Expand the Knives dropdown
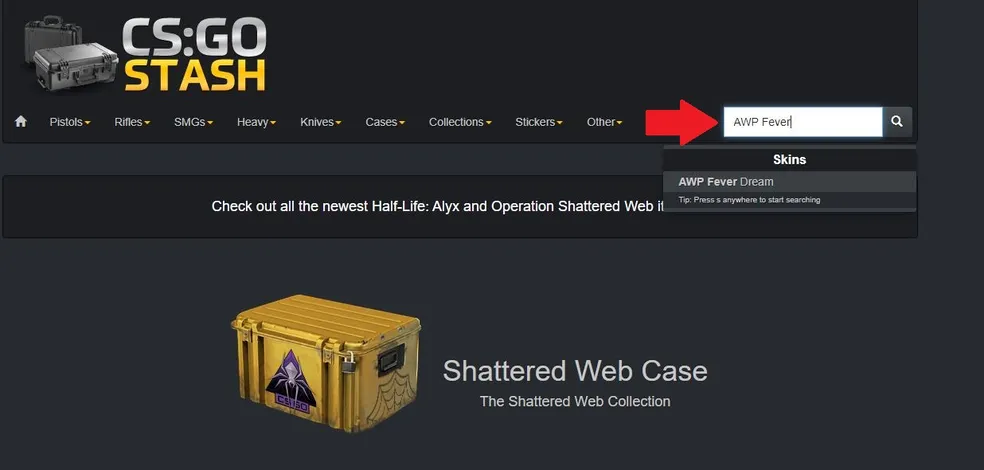 tap(320, 122)
